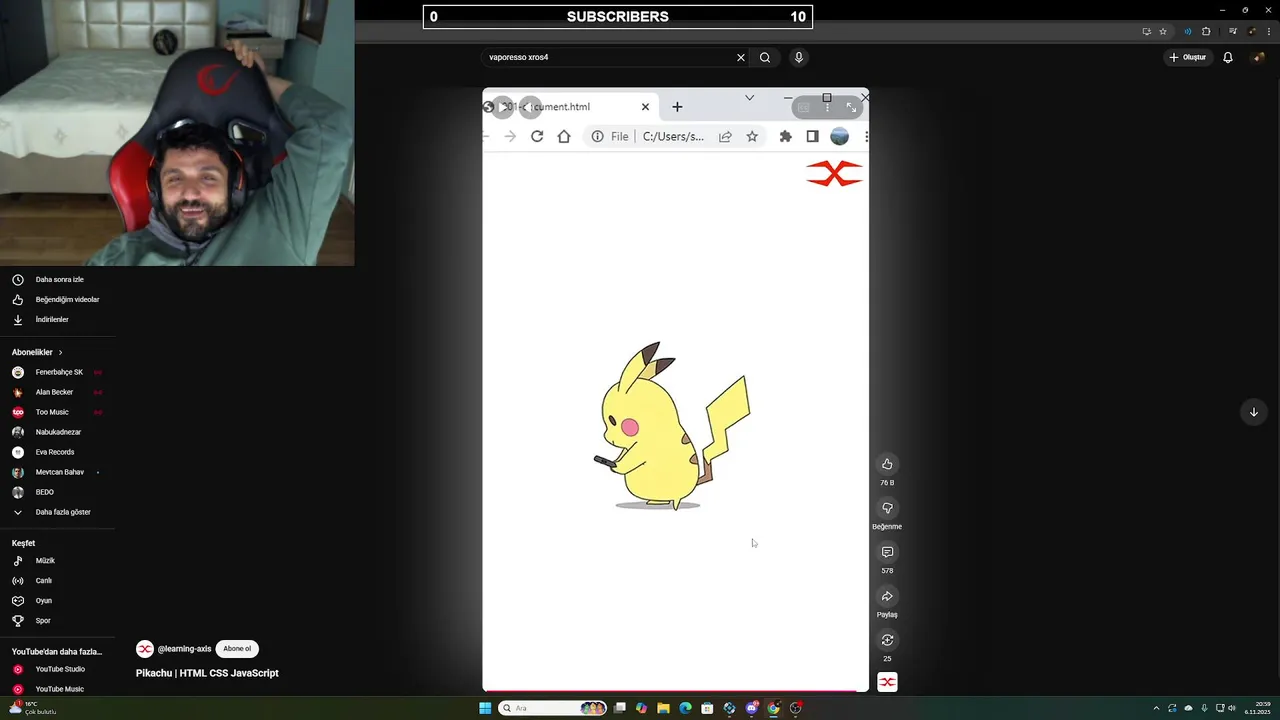Click the Pikachu | HTML CSS JavaScript title

207,673
